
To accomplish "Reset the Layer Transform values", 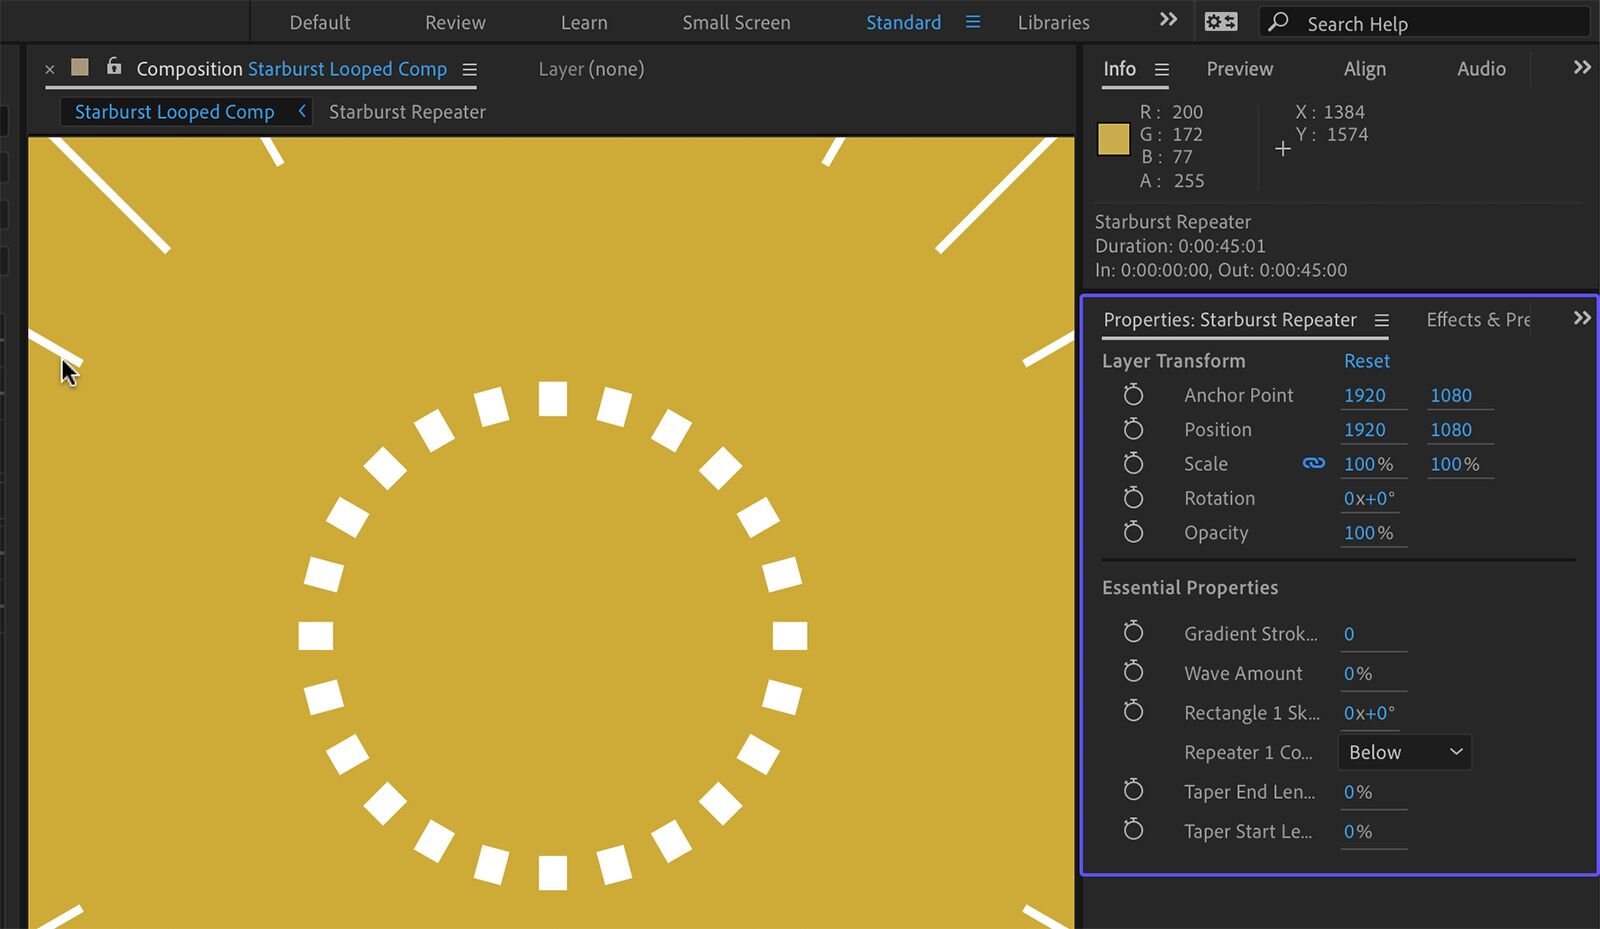I will [x=1366, y=360].
